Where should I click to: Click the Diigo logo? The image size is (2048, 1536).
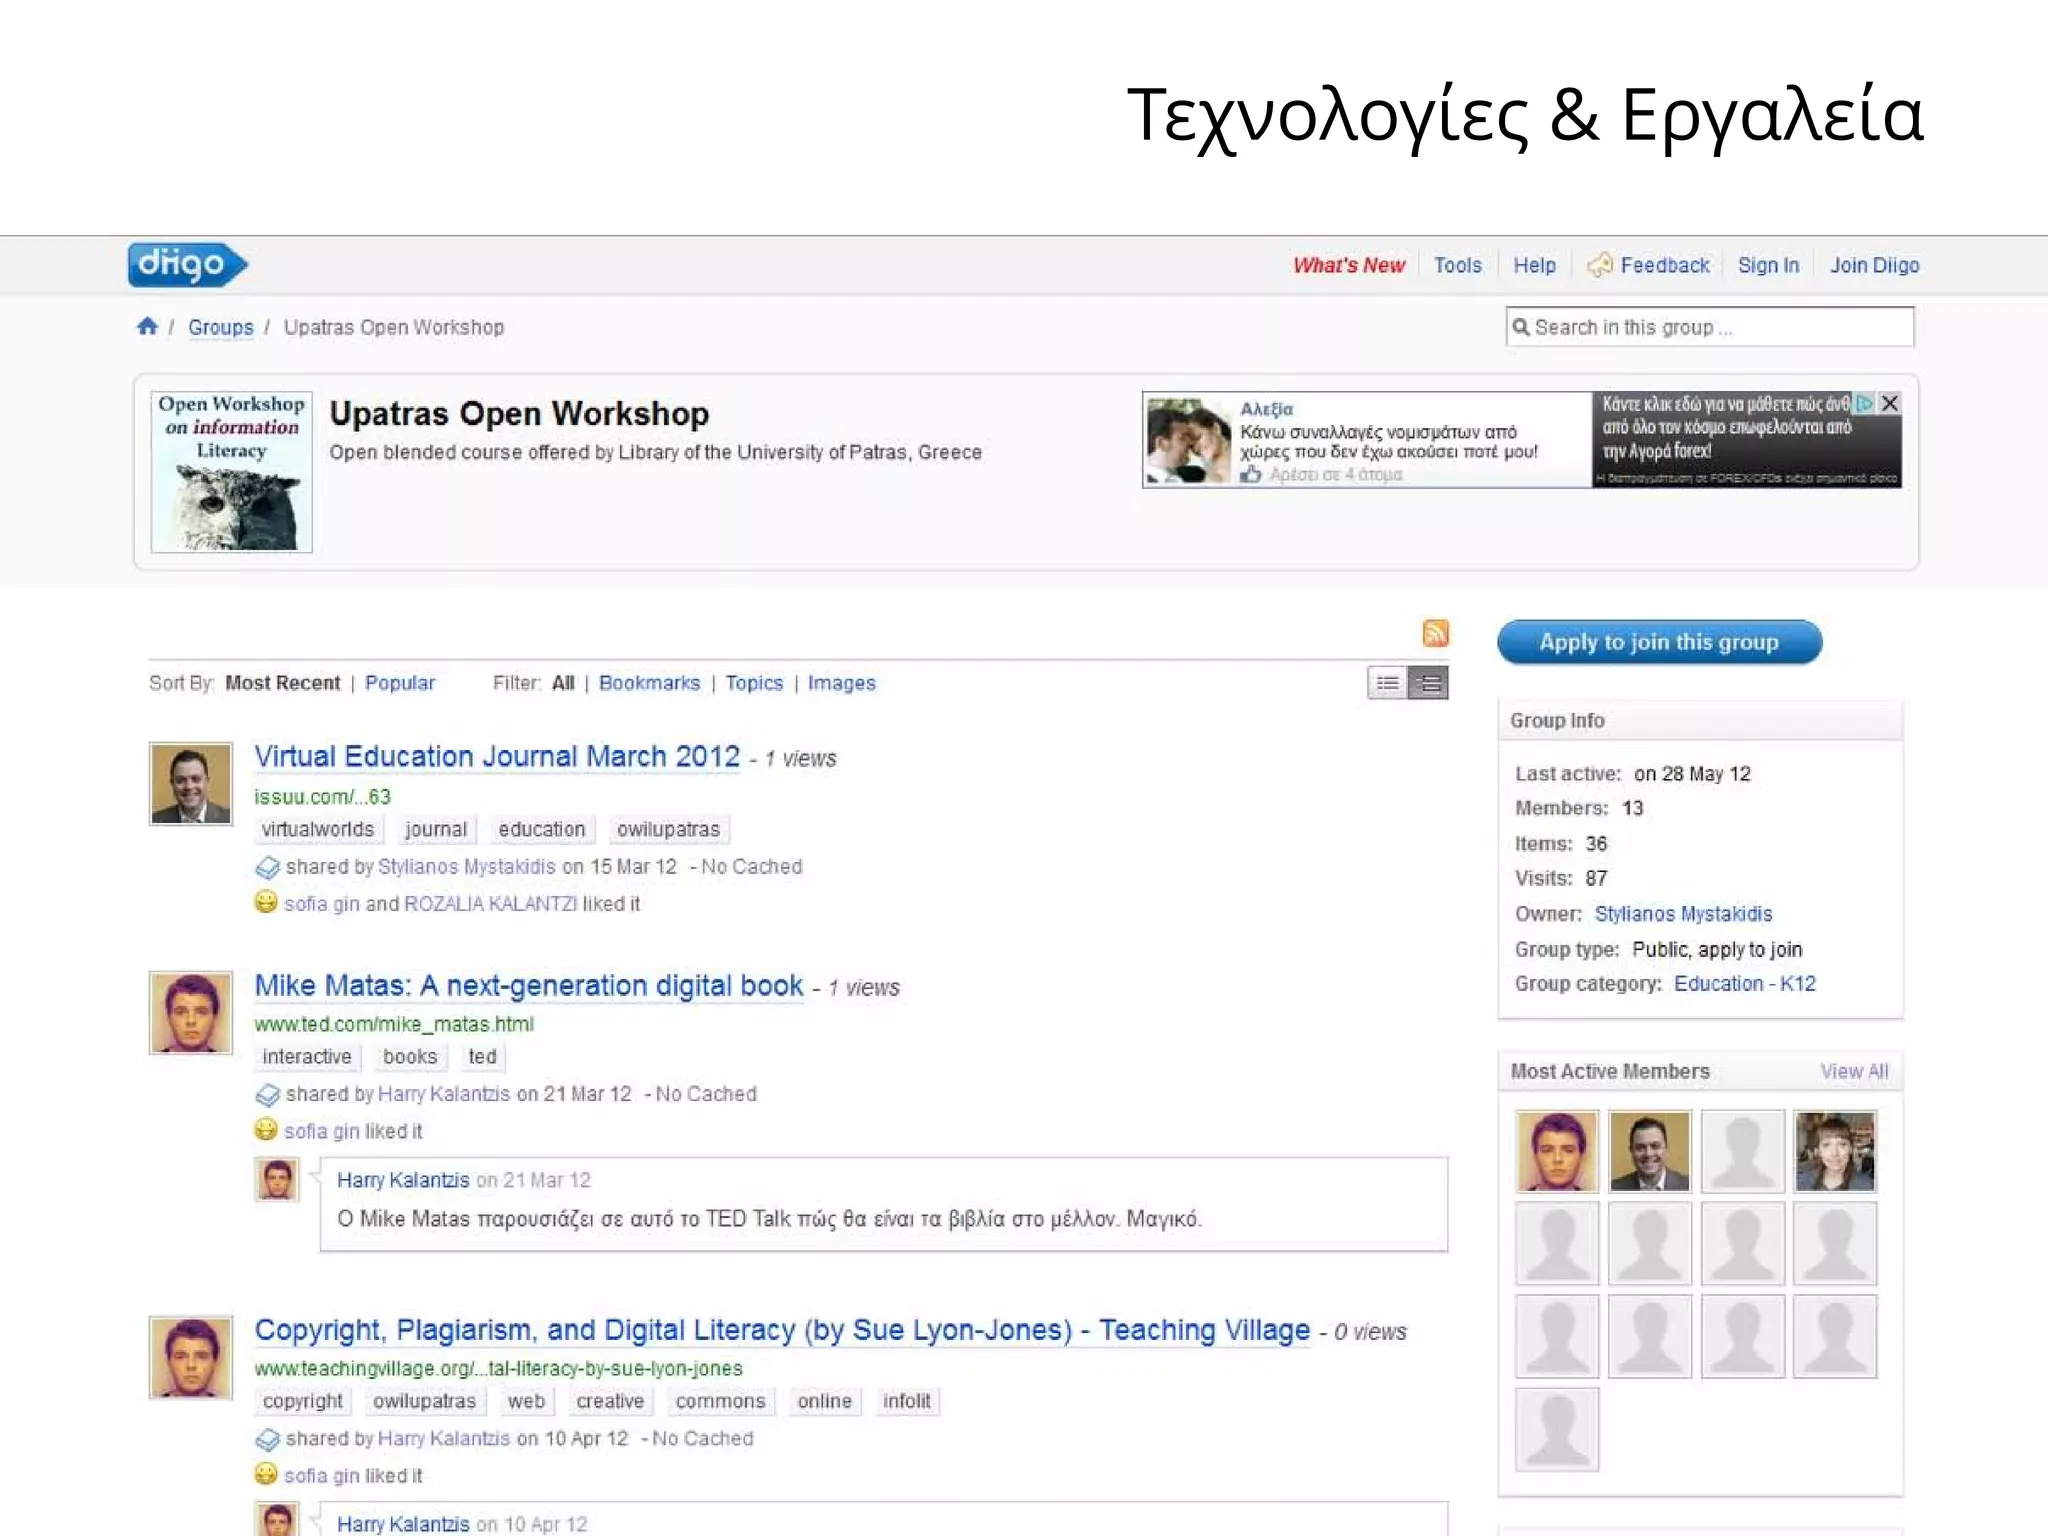pyautogui.click(x=186, y=264)
